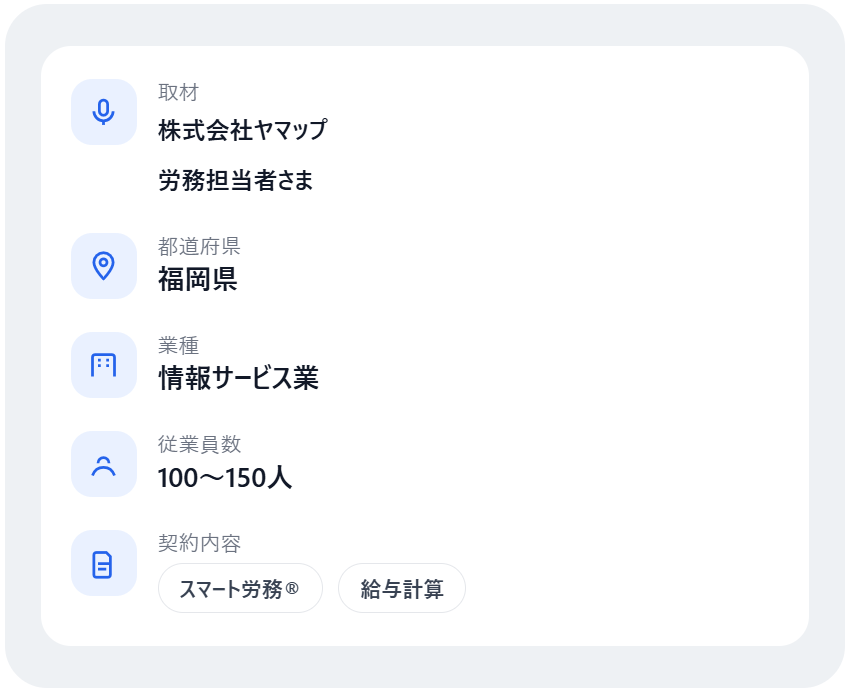Open the contract document icon
Viewport: 850px width, 694px height.
point(103,563)
